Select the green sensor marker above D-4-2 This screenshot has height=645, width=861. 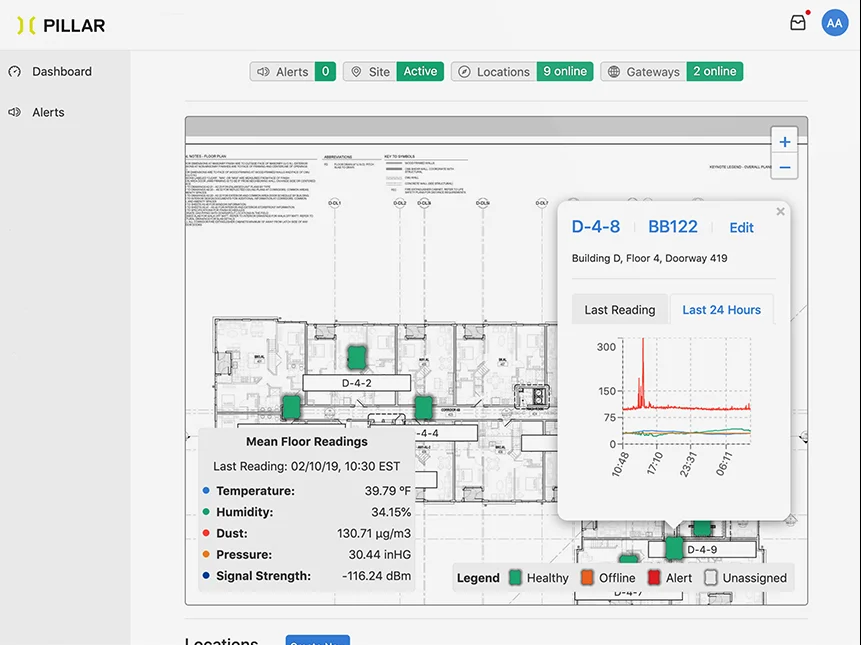356,357
